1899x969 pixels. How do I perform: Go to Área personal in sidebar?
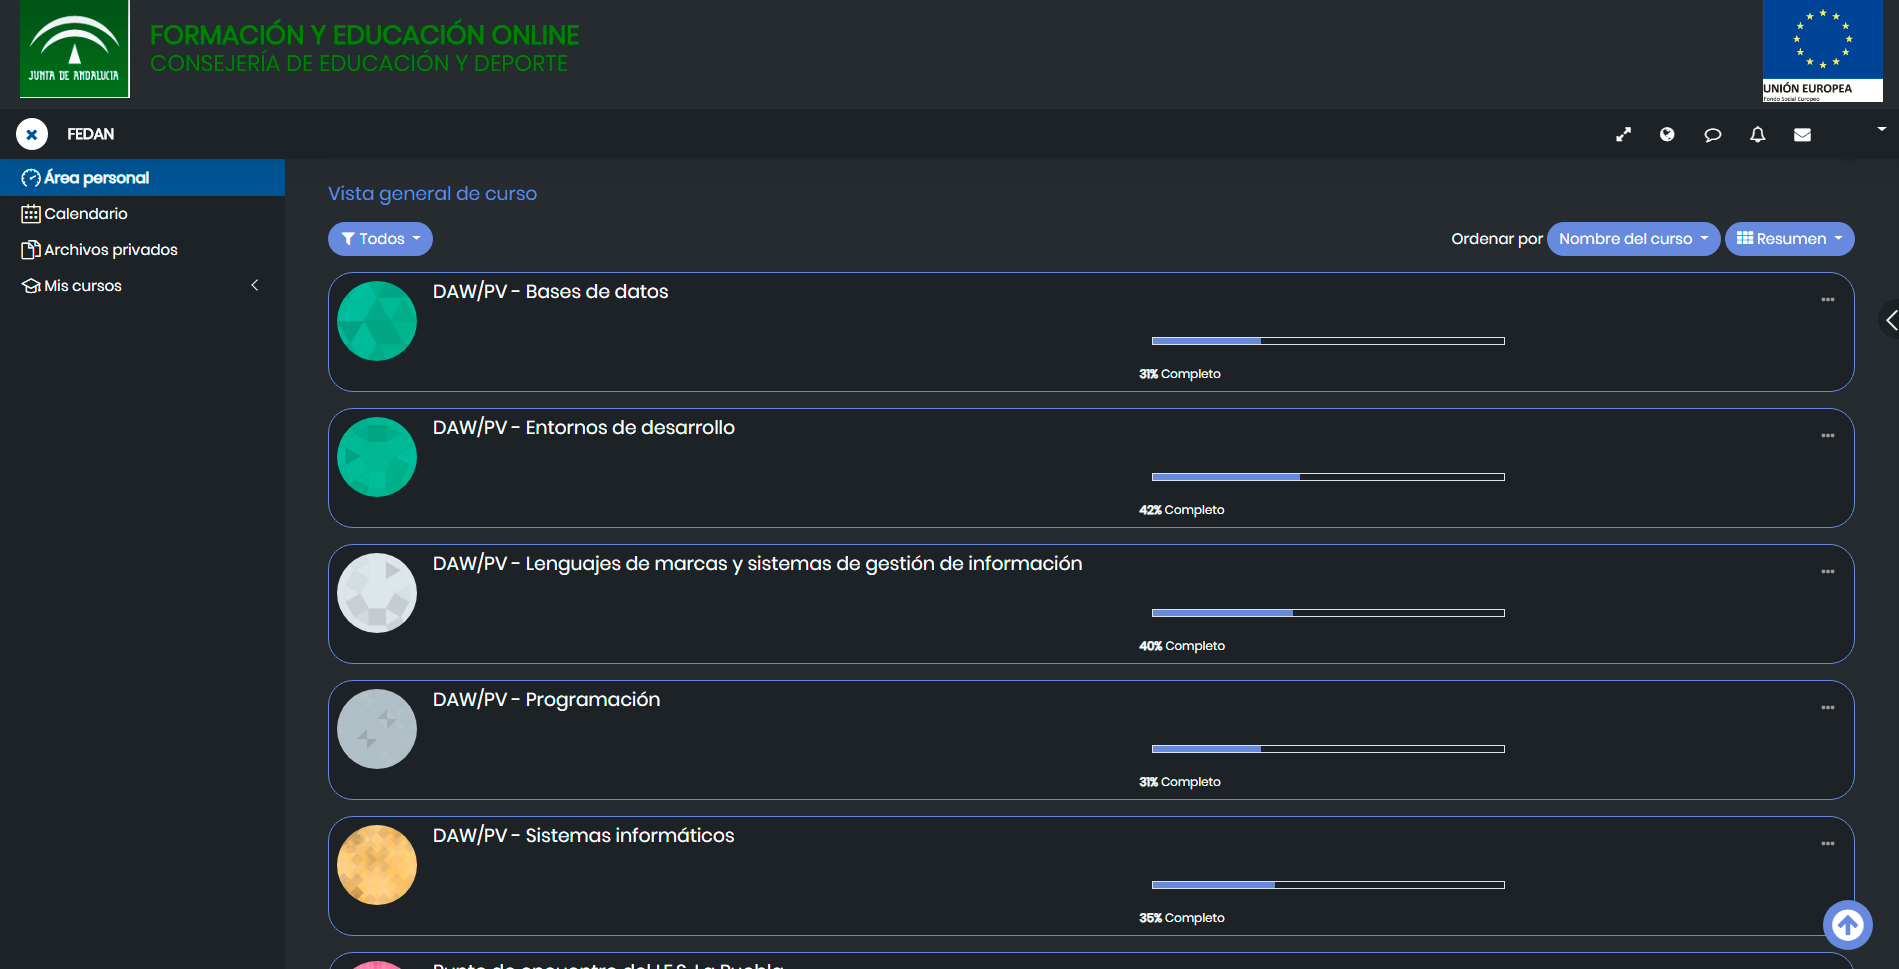[142, 178]
